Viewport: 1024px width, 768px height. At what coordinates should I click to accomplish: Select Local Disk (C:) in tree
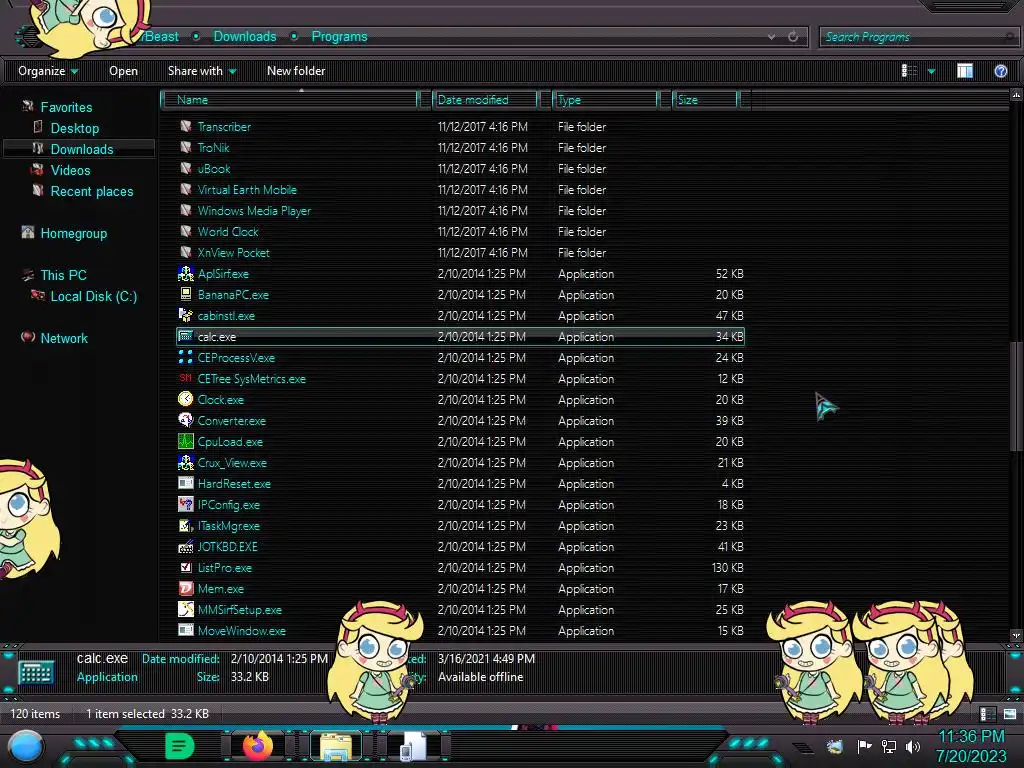tap(94, 296)
